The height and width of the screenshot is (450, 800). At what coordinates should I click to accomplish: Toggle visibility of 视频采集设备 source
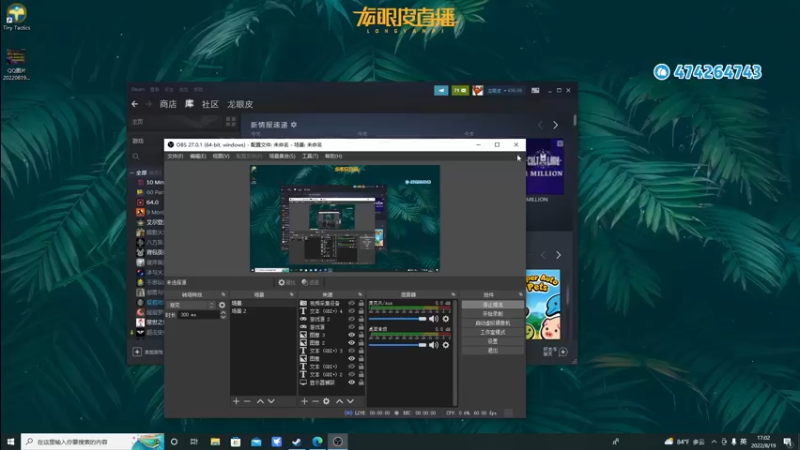tap(352, 303)
